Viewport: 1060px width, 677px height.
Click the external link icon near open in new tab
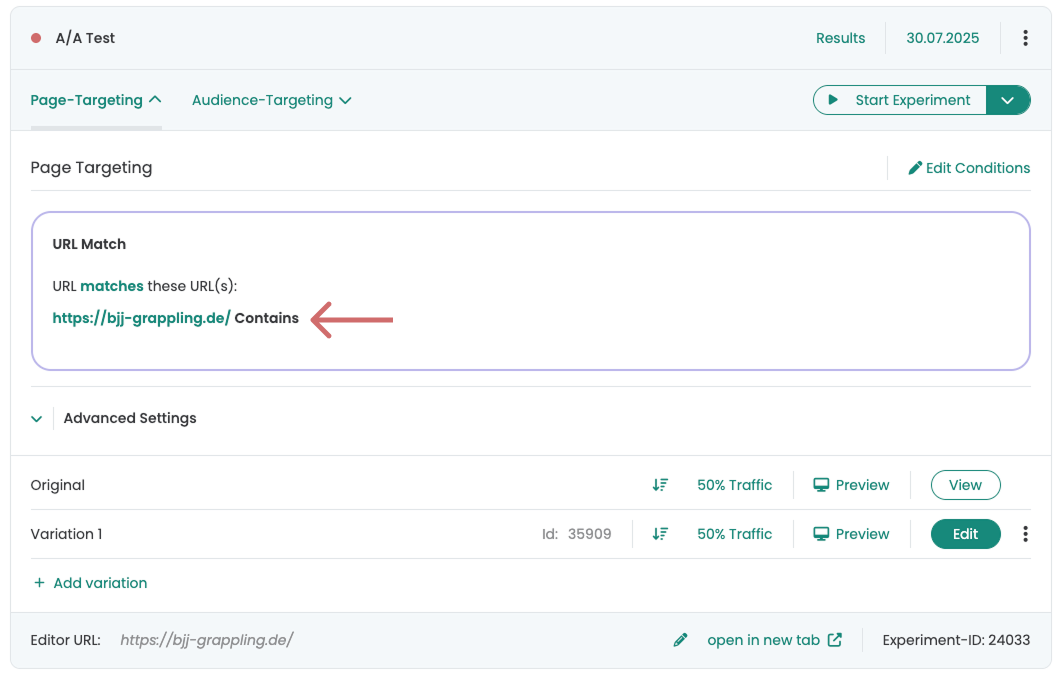[x=834, y=640]
